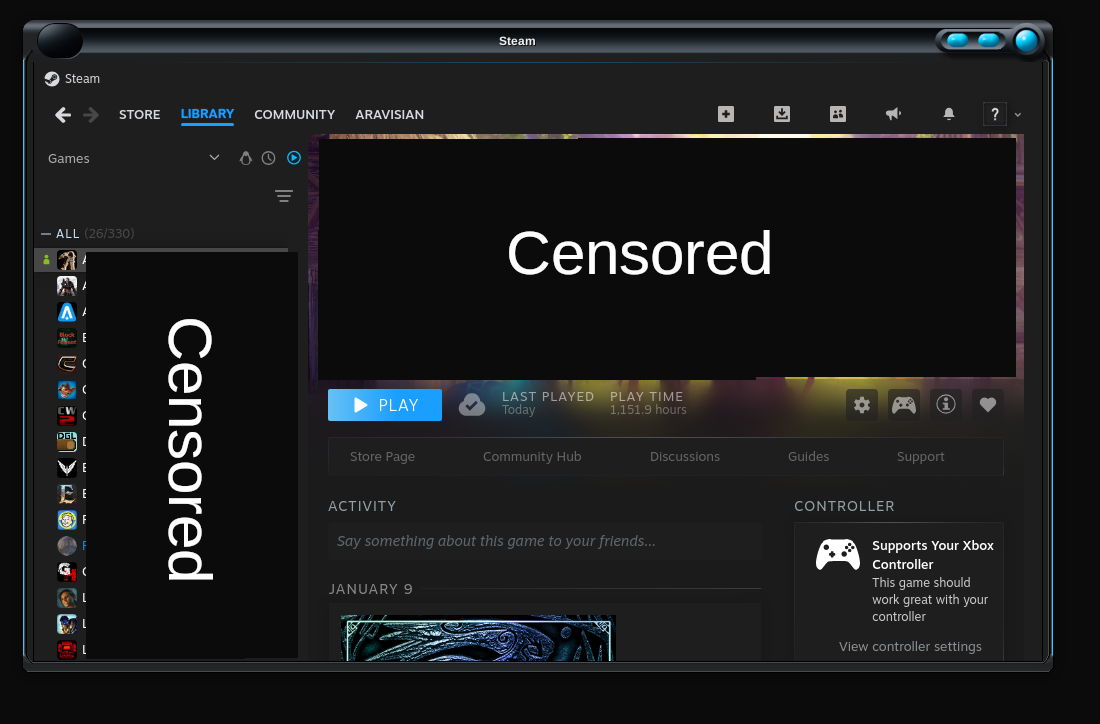Open the downloads icon in top bar

click(782, 114)
